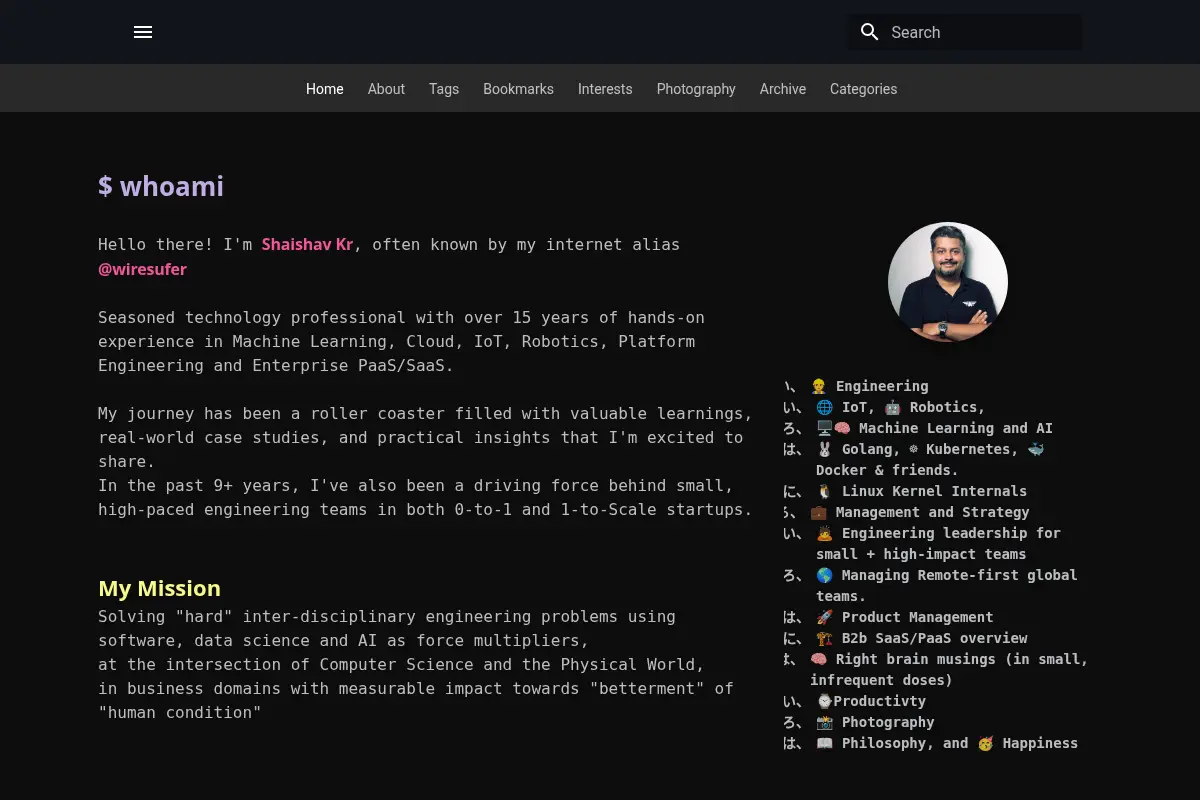The height and width of the screenshot is (800, 1200).
Task: Click the watch emoji beside Productivty
Action: pos(825,701)
